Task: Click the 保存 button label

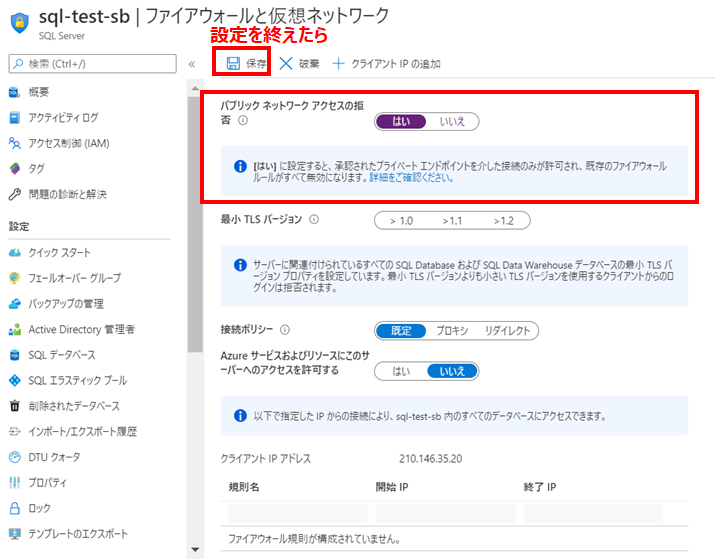Action: click(x=256, y=64)
